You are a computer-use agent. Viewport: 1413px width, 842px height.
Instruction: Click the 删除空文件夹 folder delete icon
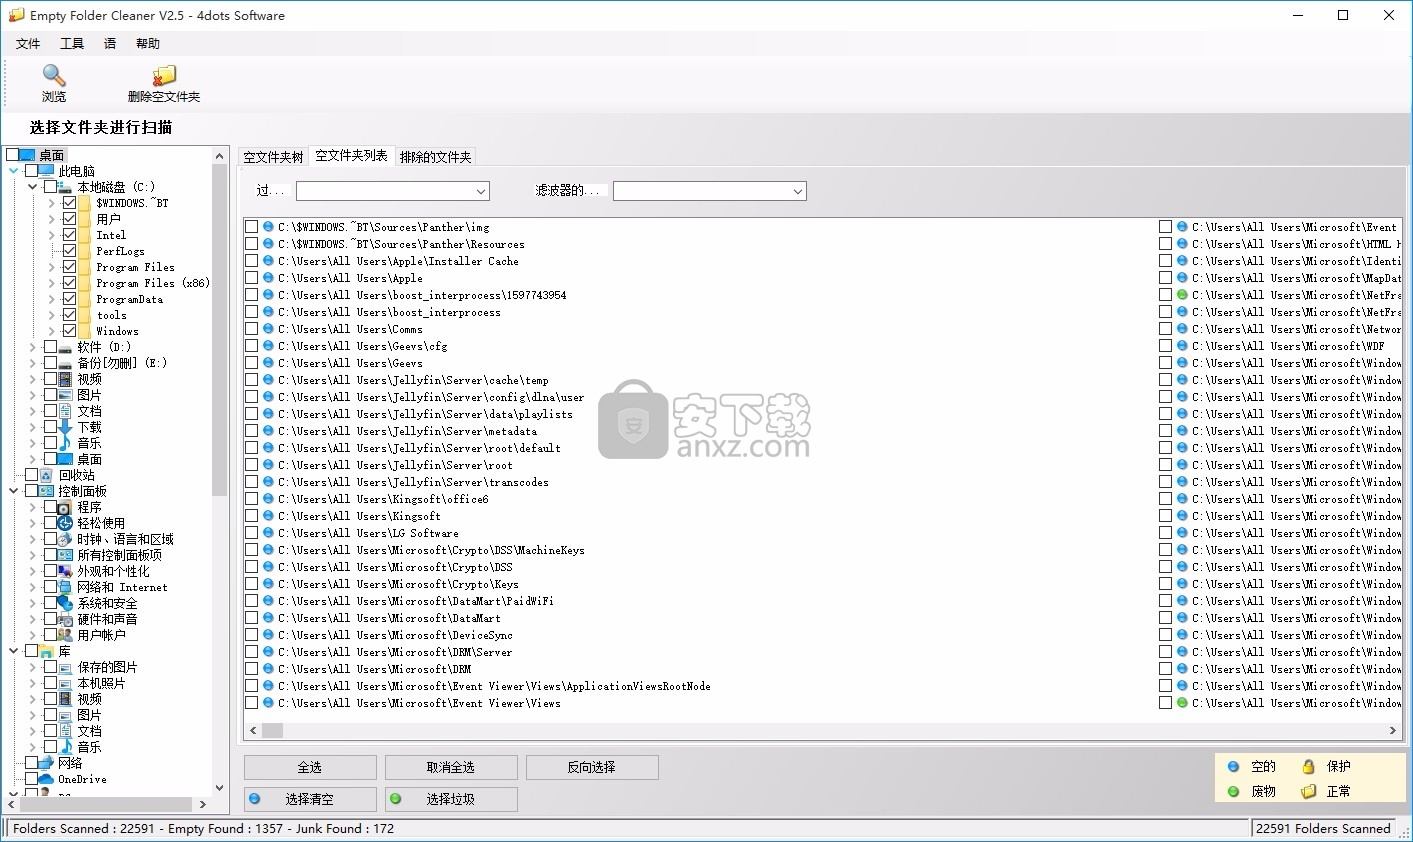tap(164, 76)
